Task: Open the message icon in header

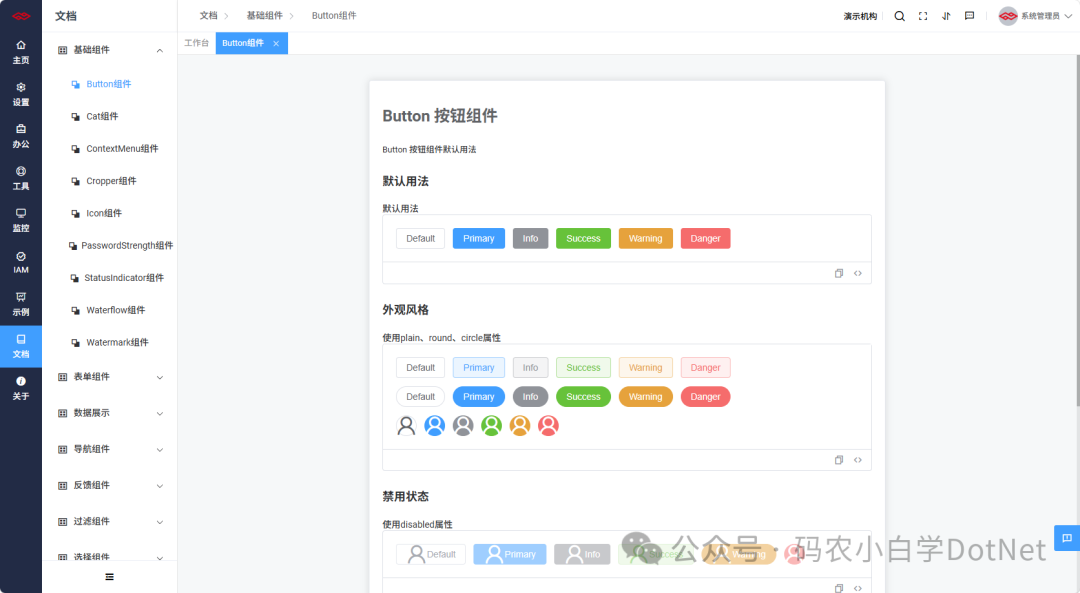Action: (x=970, y=16)
